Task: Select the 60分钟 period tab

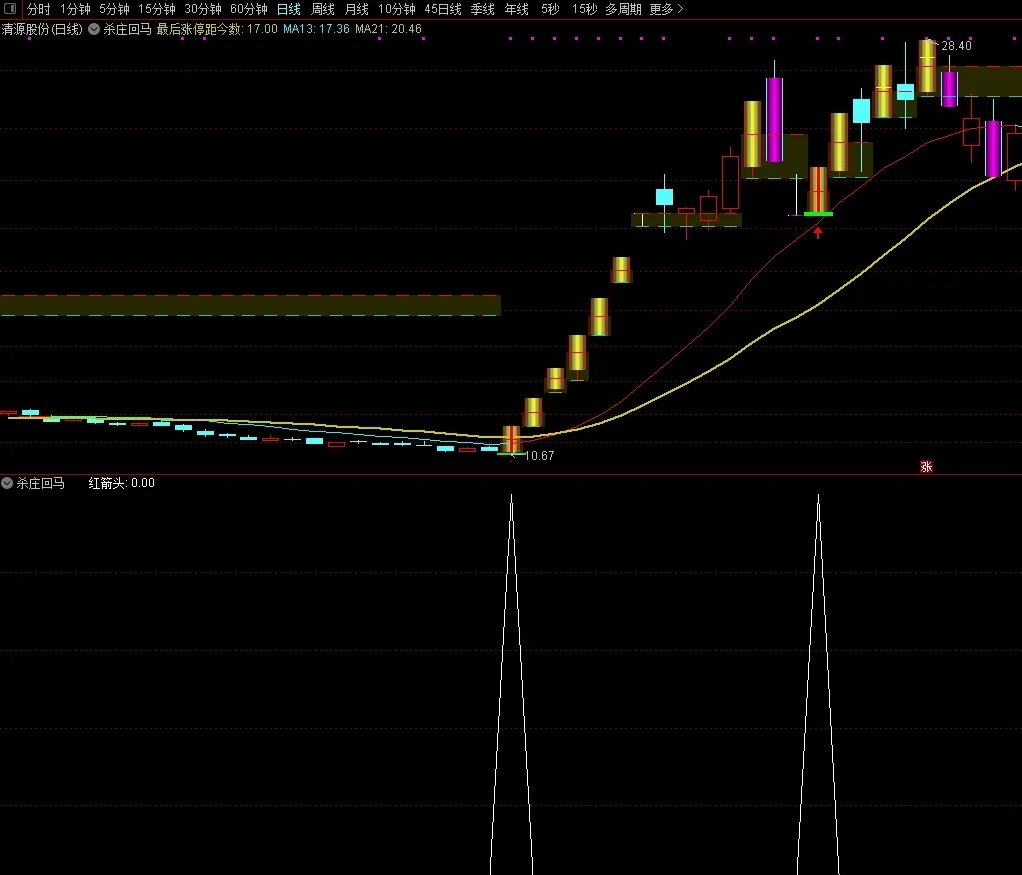Action: click(x=249, y=9)
